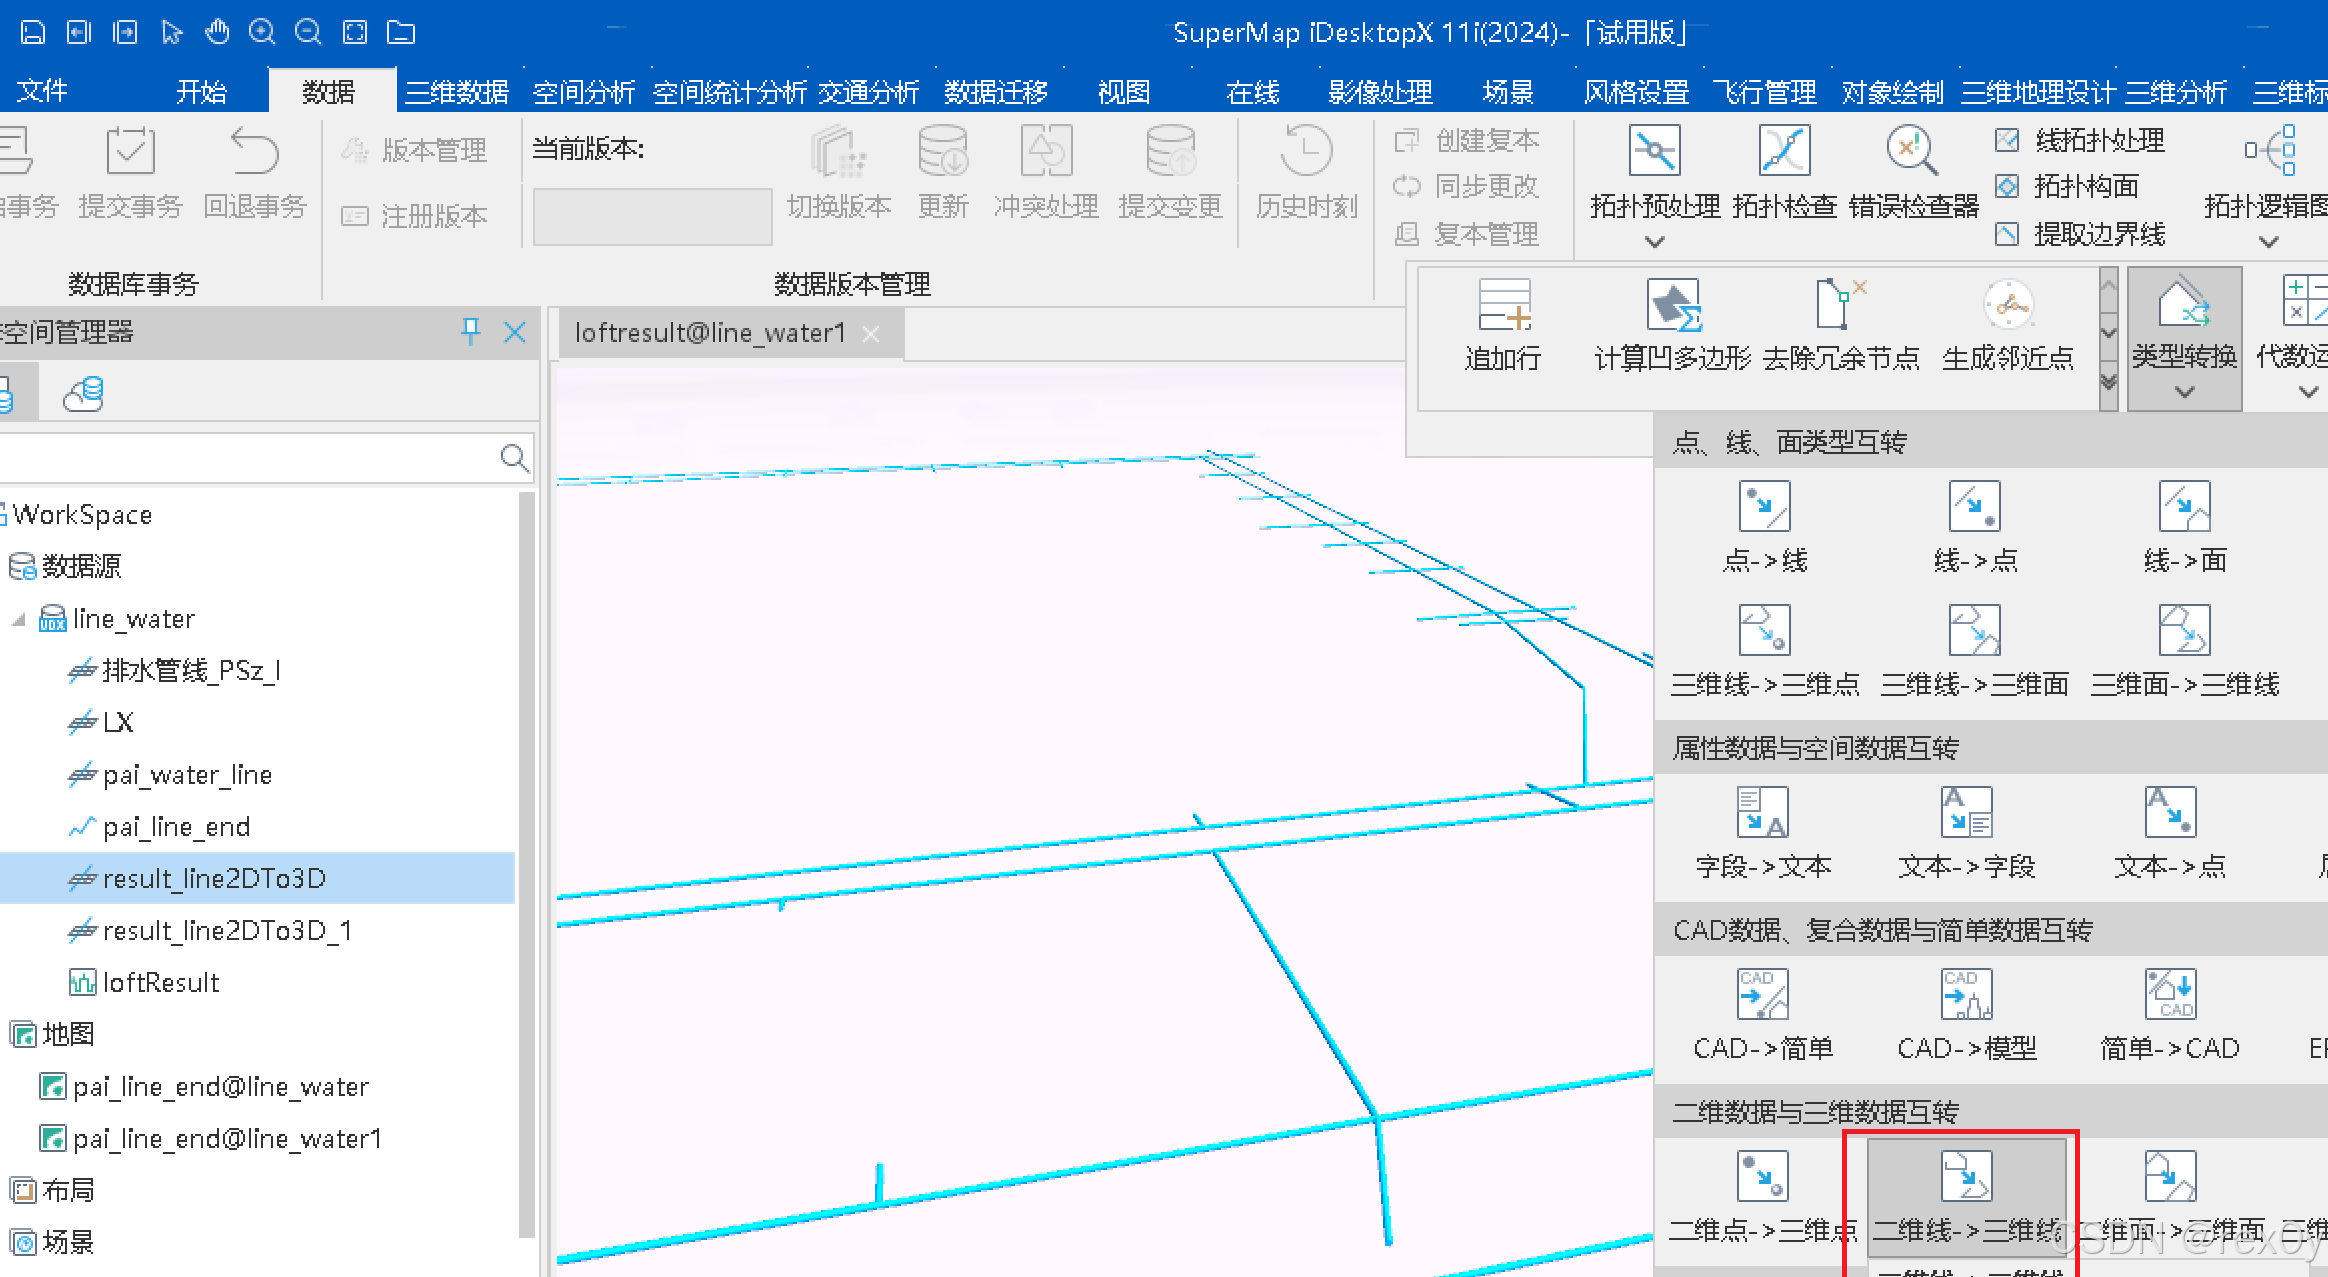The width and height of the screenshot is (2328, 1277).
Task: Click the 拓扑构面 button
Action: [x=2085, y=186]
